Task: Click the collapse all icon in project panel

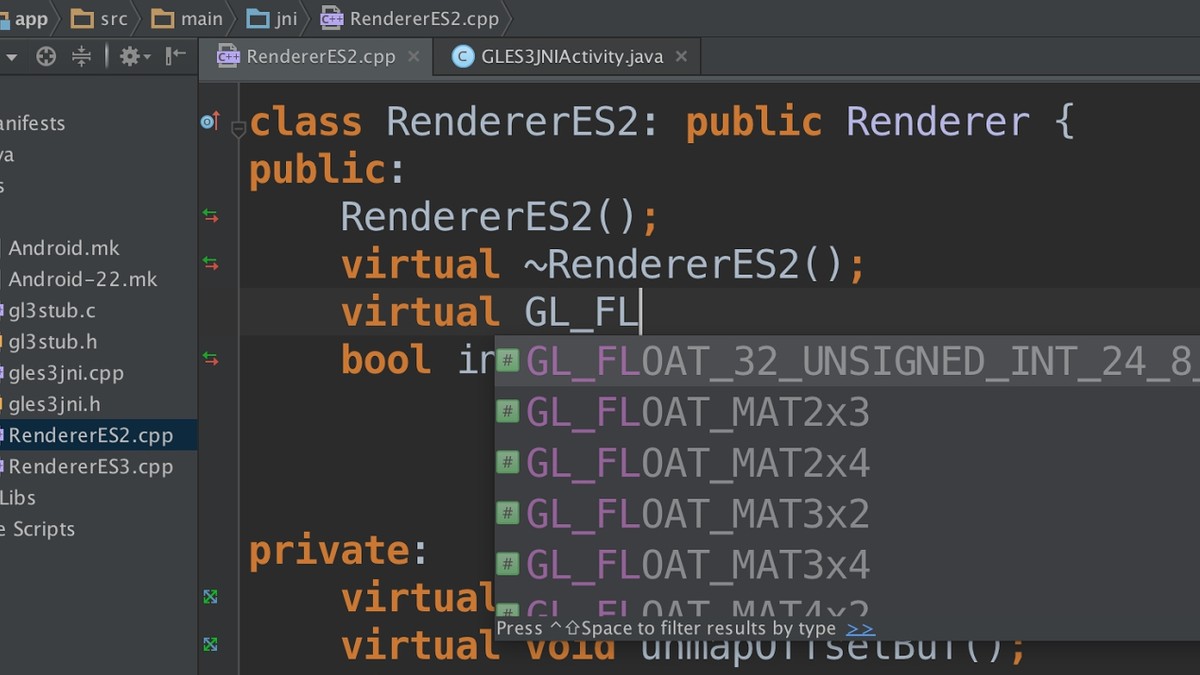Action: click(x=82, y=57)
